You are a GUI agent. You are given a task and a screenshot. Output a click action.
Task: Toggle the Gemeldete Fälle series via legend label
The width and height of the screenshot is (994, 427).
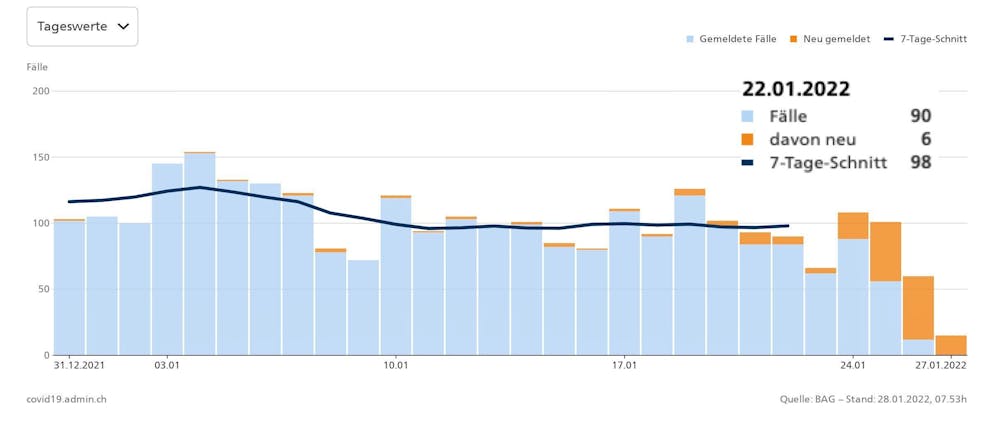[737, 39]
